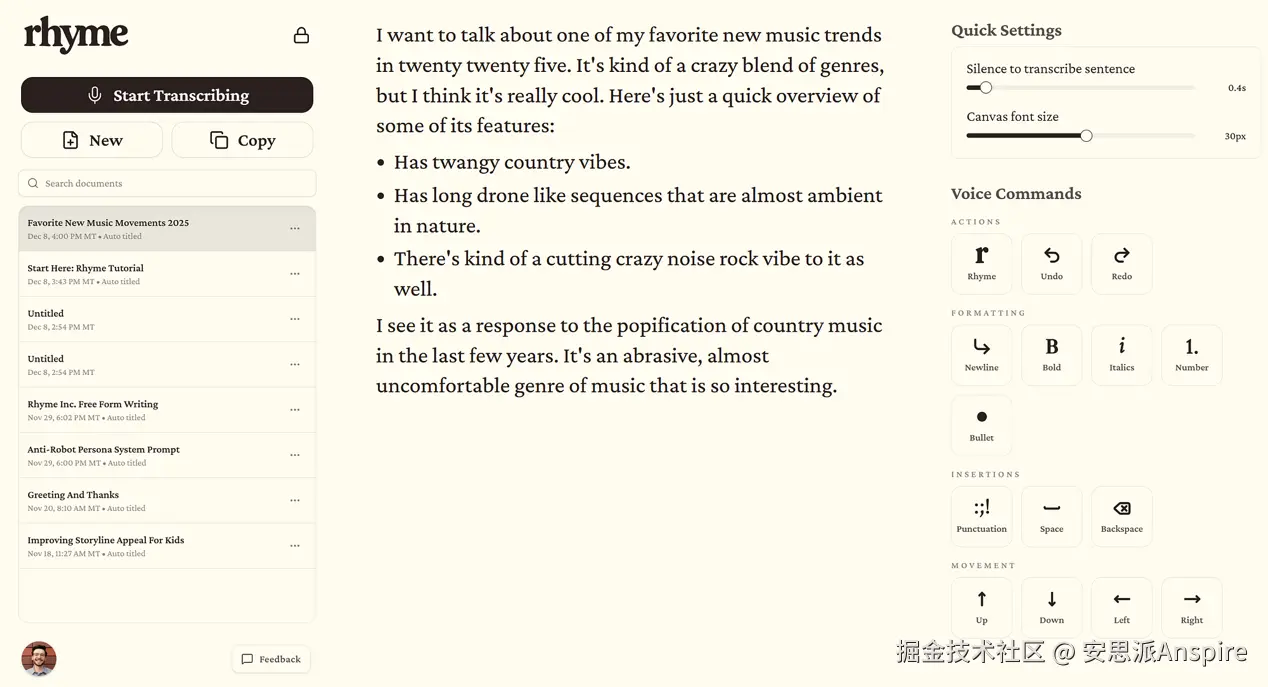
Task: Select the Newline formatting command
Action: [x=981, y=354]
